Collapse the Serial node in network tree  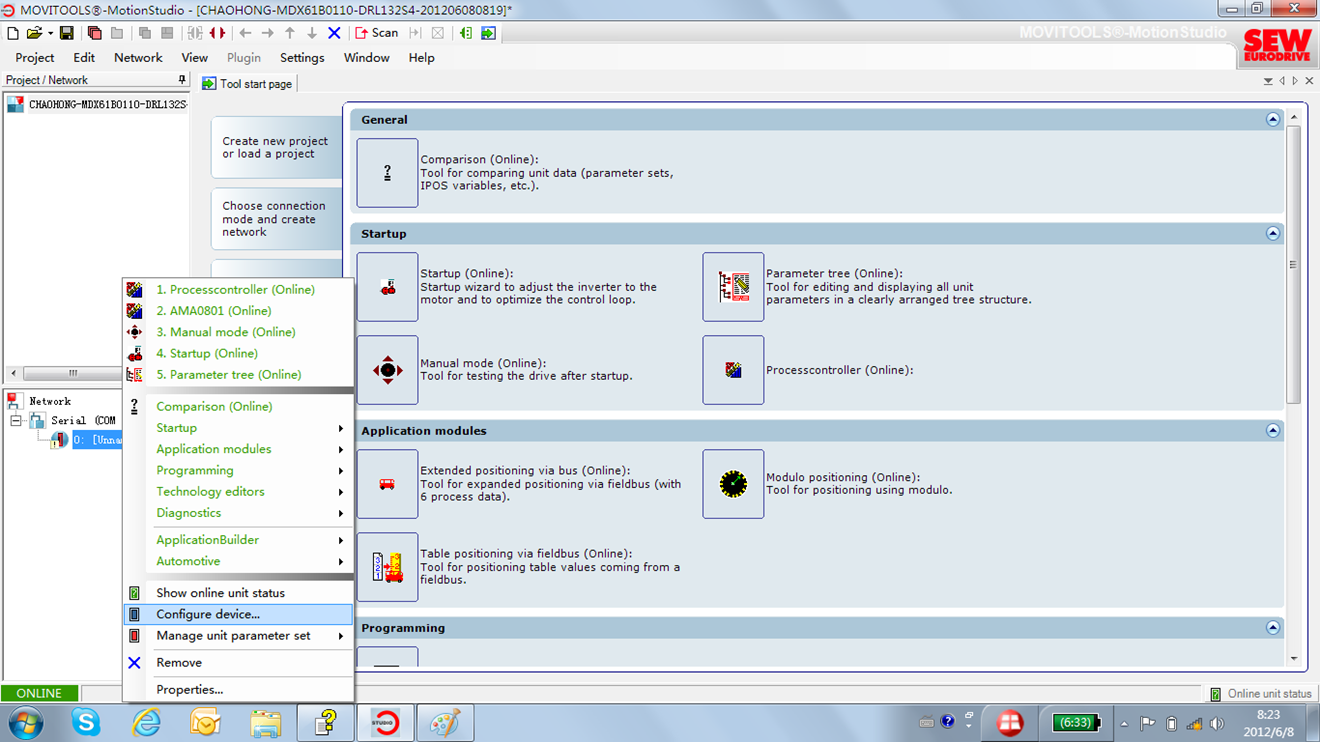[x=16, y=421]
